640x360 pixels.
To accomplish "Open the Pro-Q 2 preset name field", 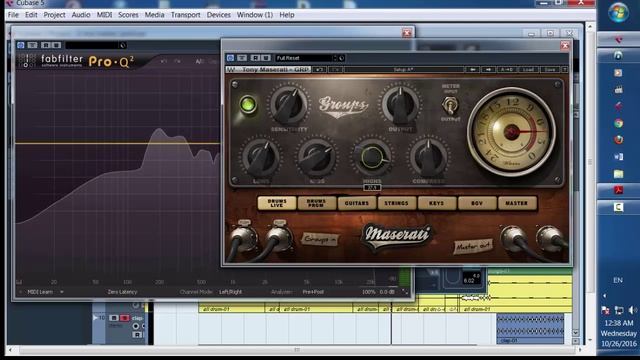I will tap(92, 45).
